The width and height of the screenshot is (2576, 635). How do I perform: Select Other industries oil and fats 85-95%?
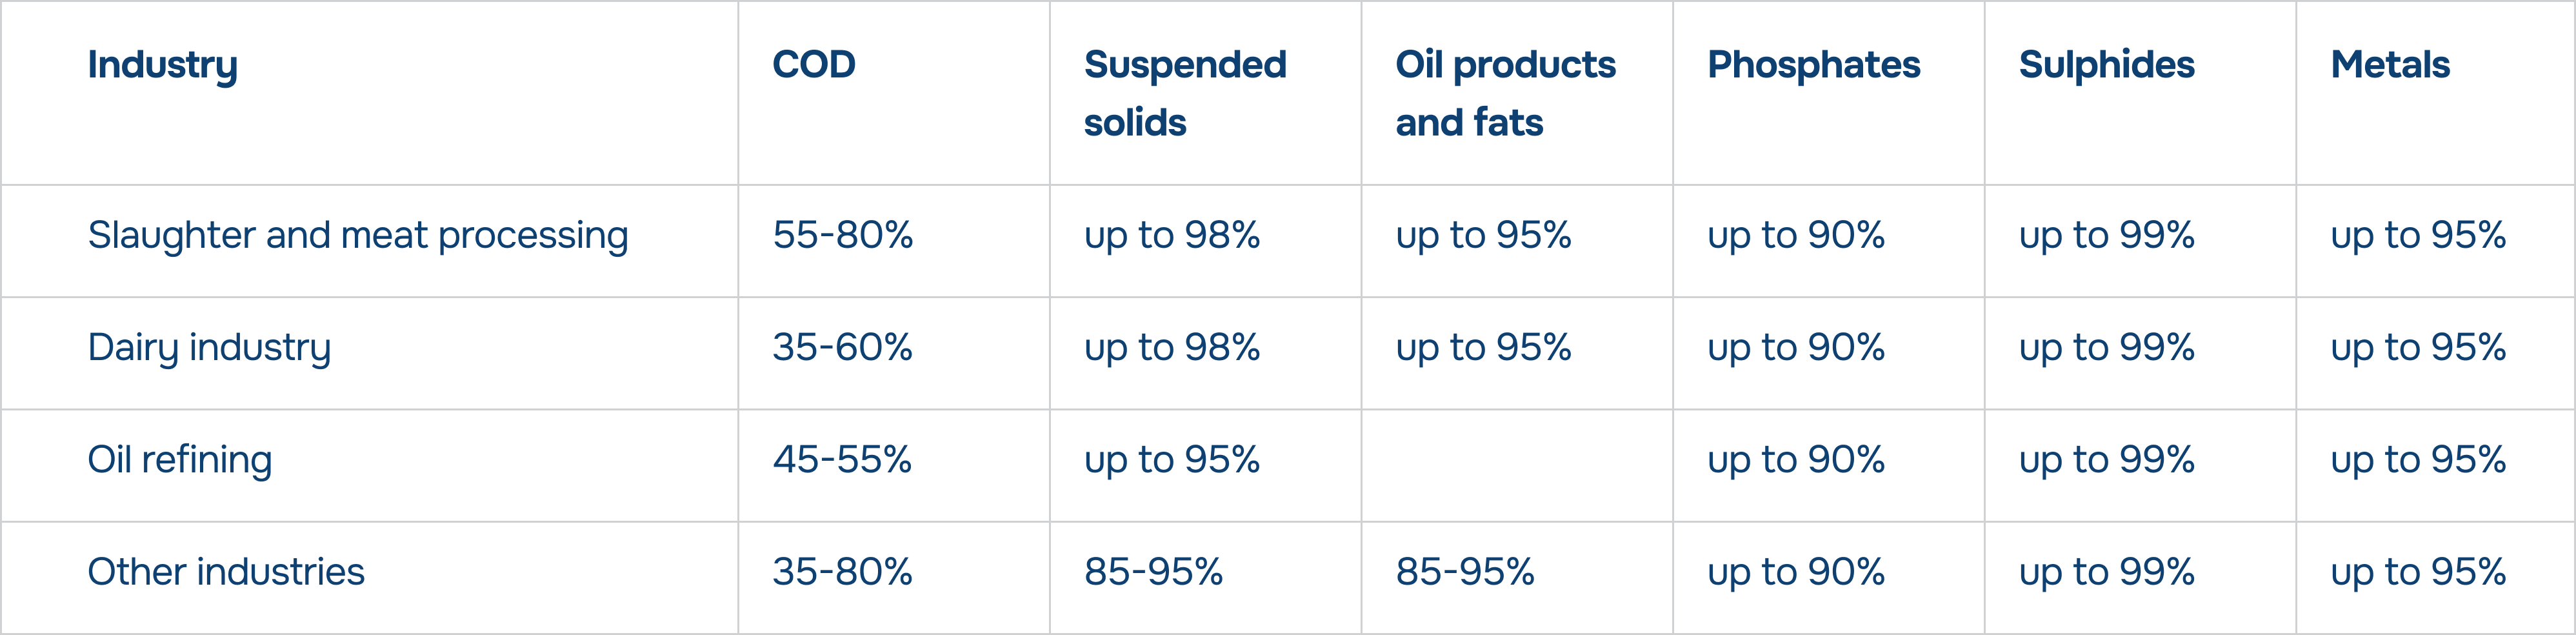[1465, 572]
